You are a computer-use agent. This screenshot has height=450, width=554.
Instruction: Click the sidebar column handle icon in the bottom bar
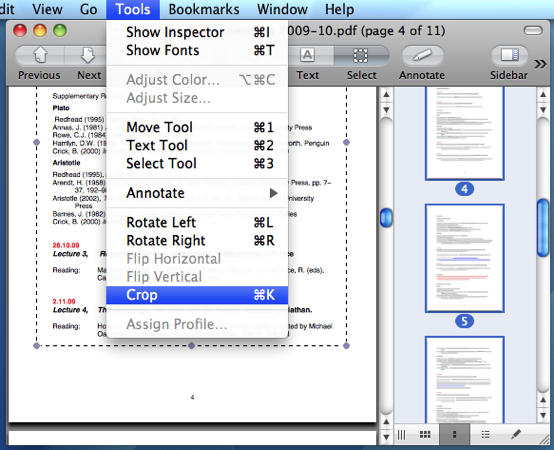tap(402, 434)
